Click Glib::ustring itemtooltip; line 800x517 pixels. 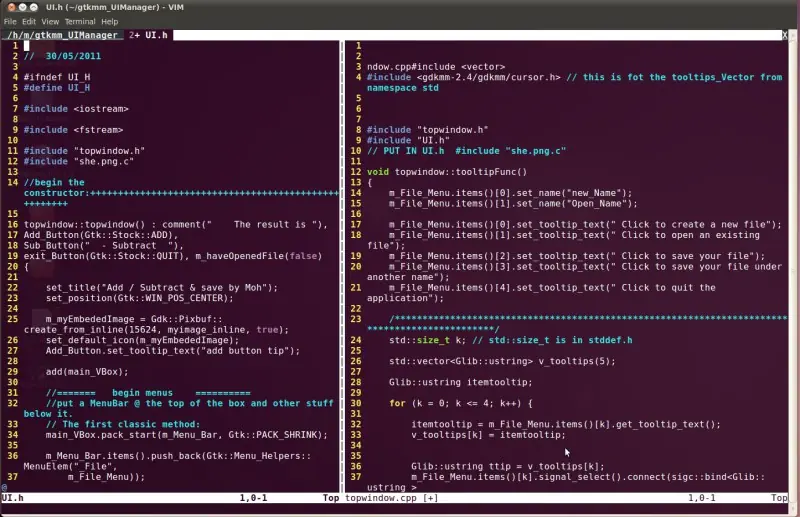461,382
